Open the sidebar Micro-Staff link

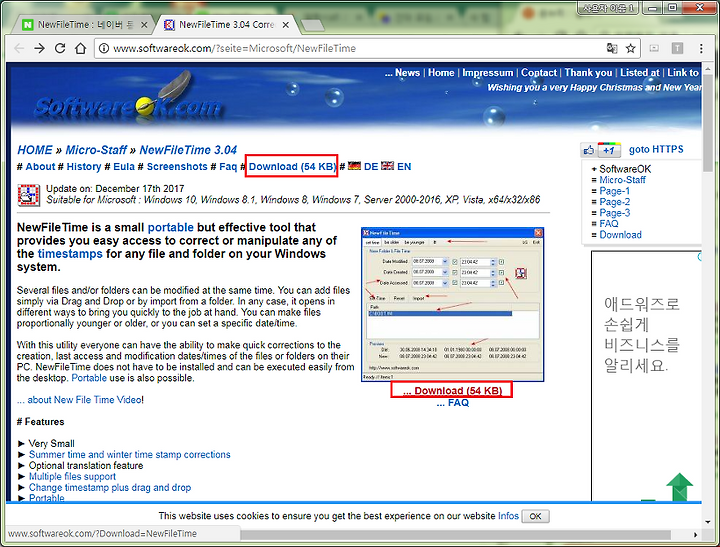pos(622,180)
